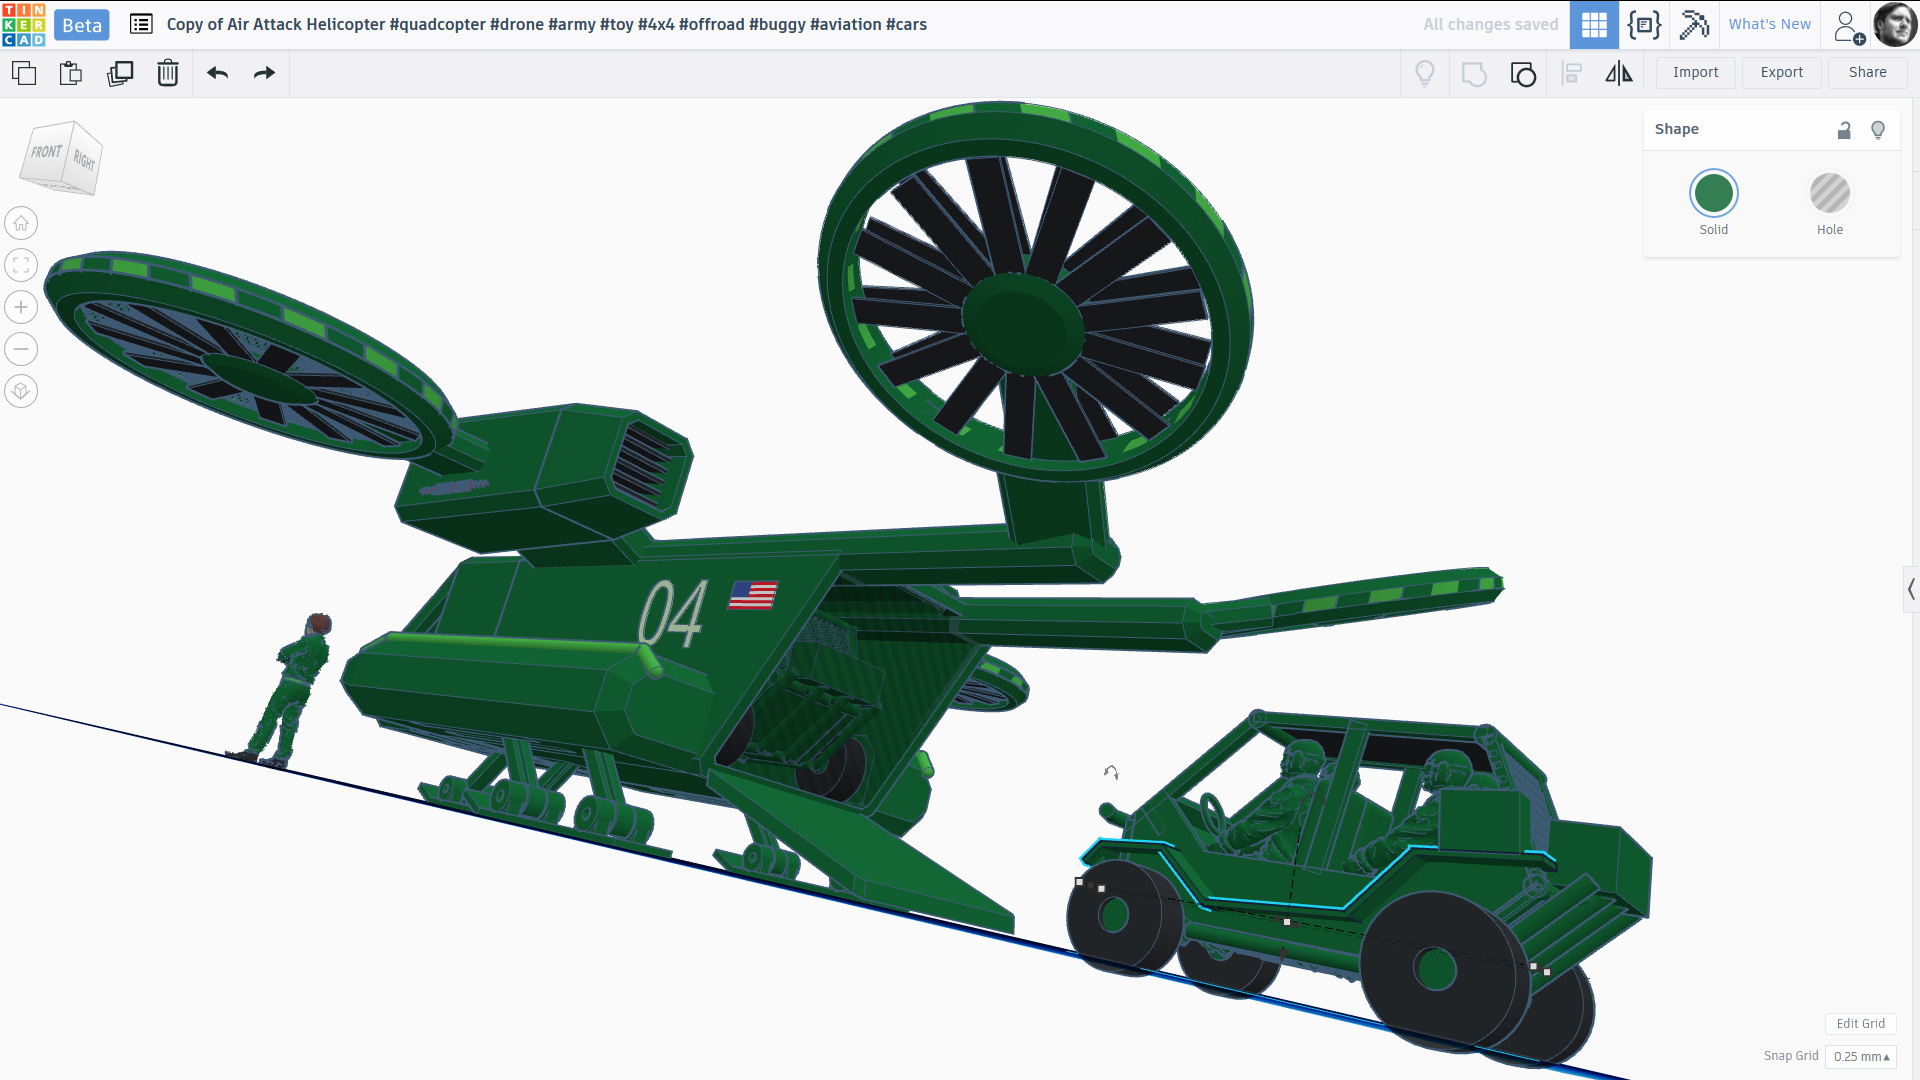Viewport: 1920px width, 1080px height.
Task: Click the Import button
Action: 1695,72
